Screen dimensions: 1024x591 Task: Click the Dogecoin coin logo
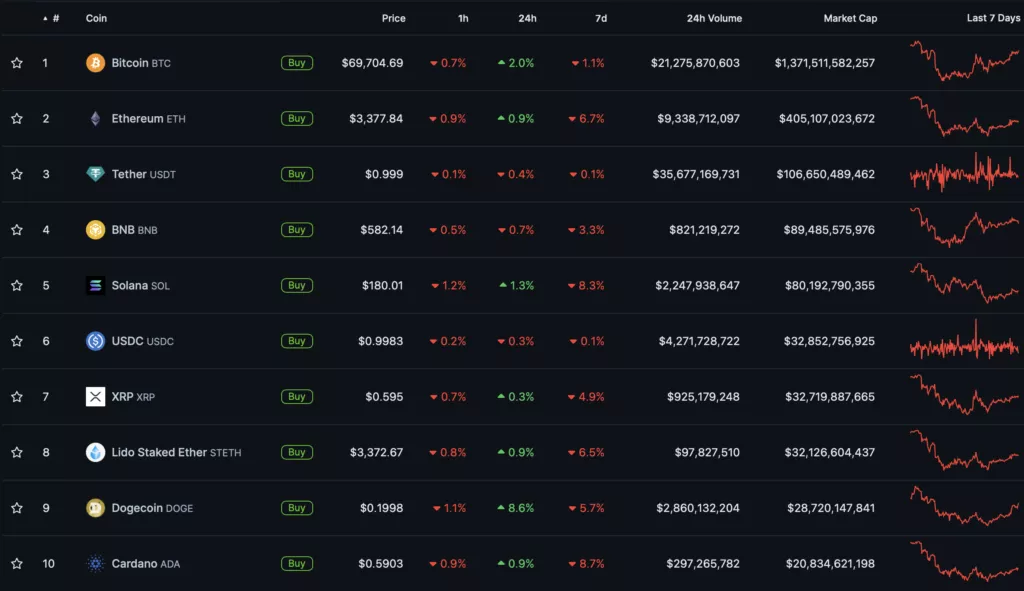coord(95,507)
